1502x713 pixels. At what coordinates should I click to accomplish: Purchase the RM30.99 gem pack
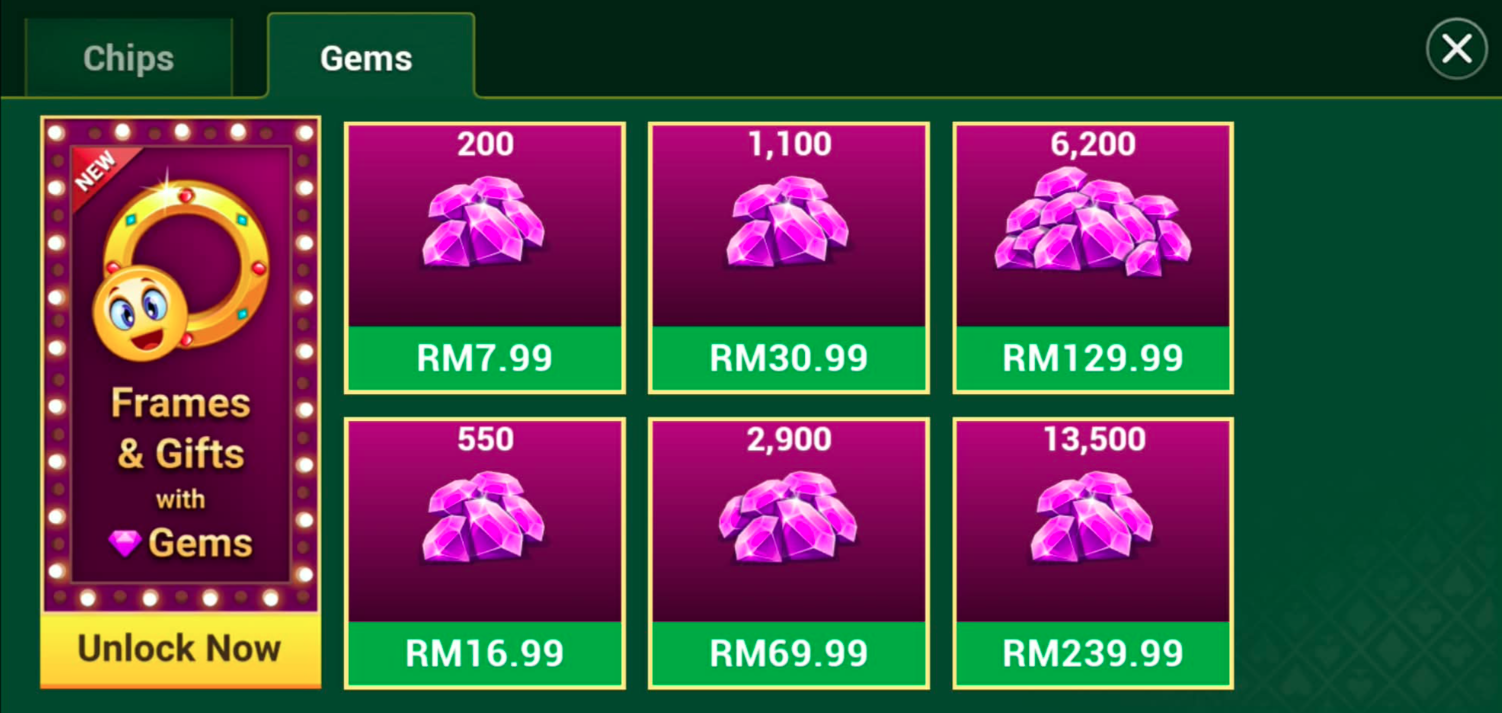(789, 358)
